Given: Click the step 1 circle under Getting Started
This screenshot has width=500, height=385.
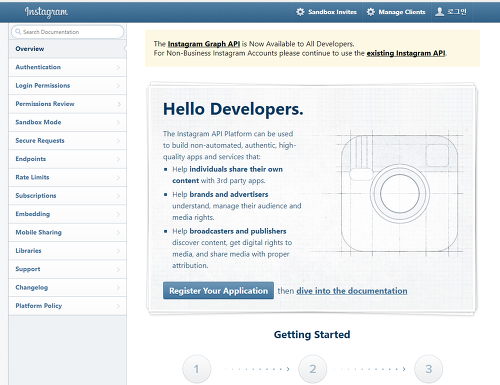Looking at the screenshot, I should pos(197,369).
